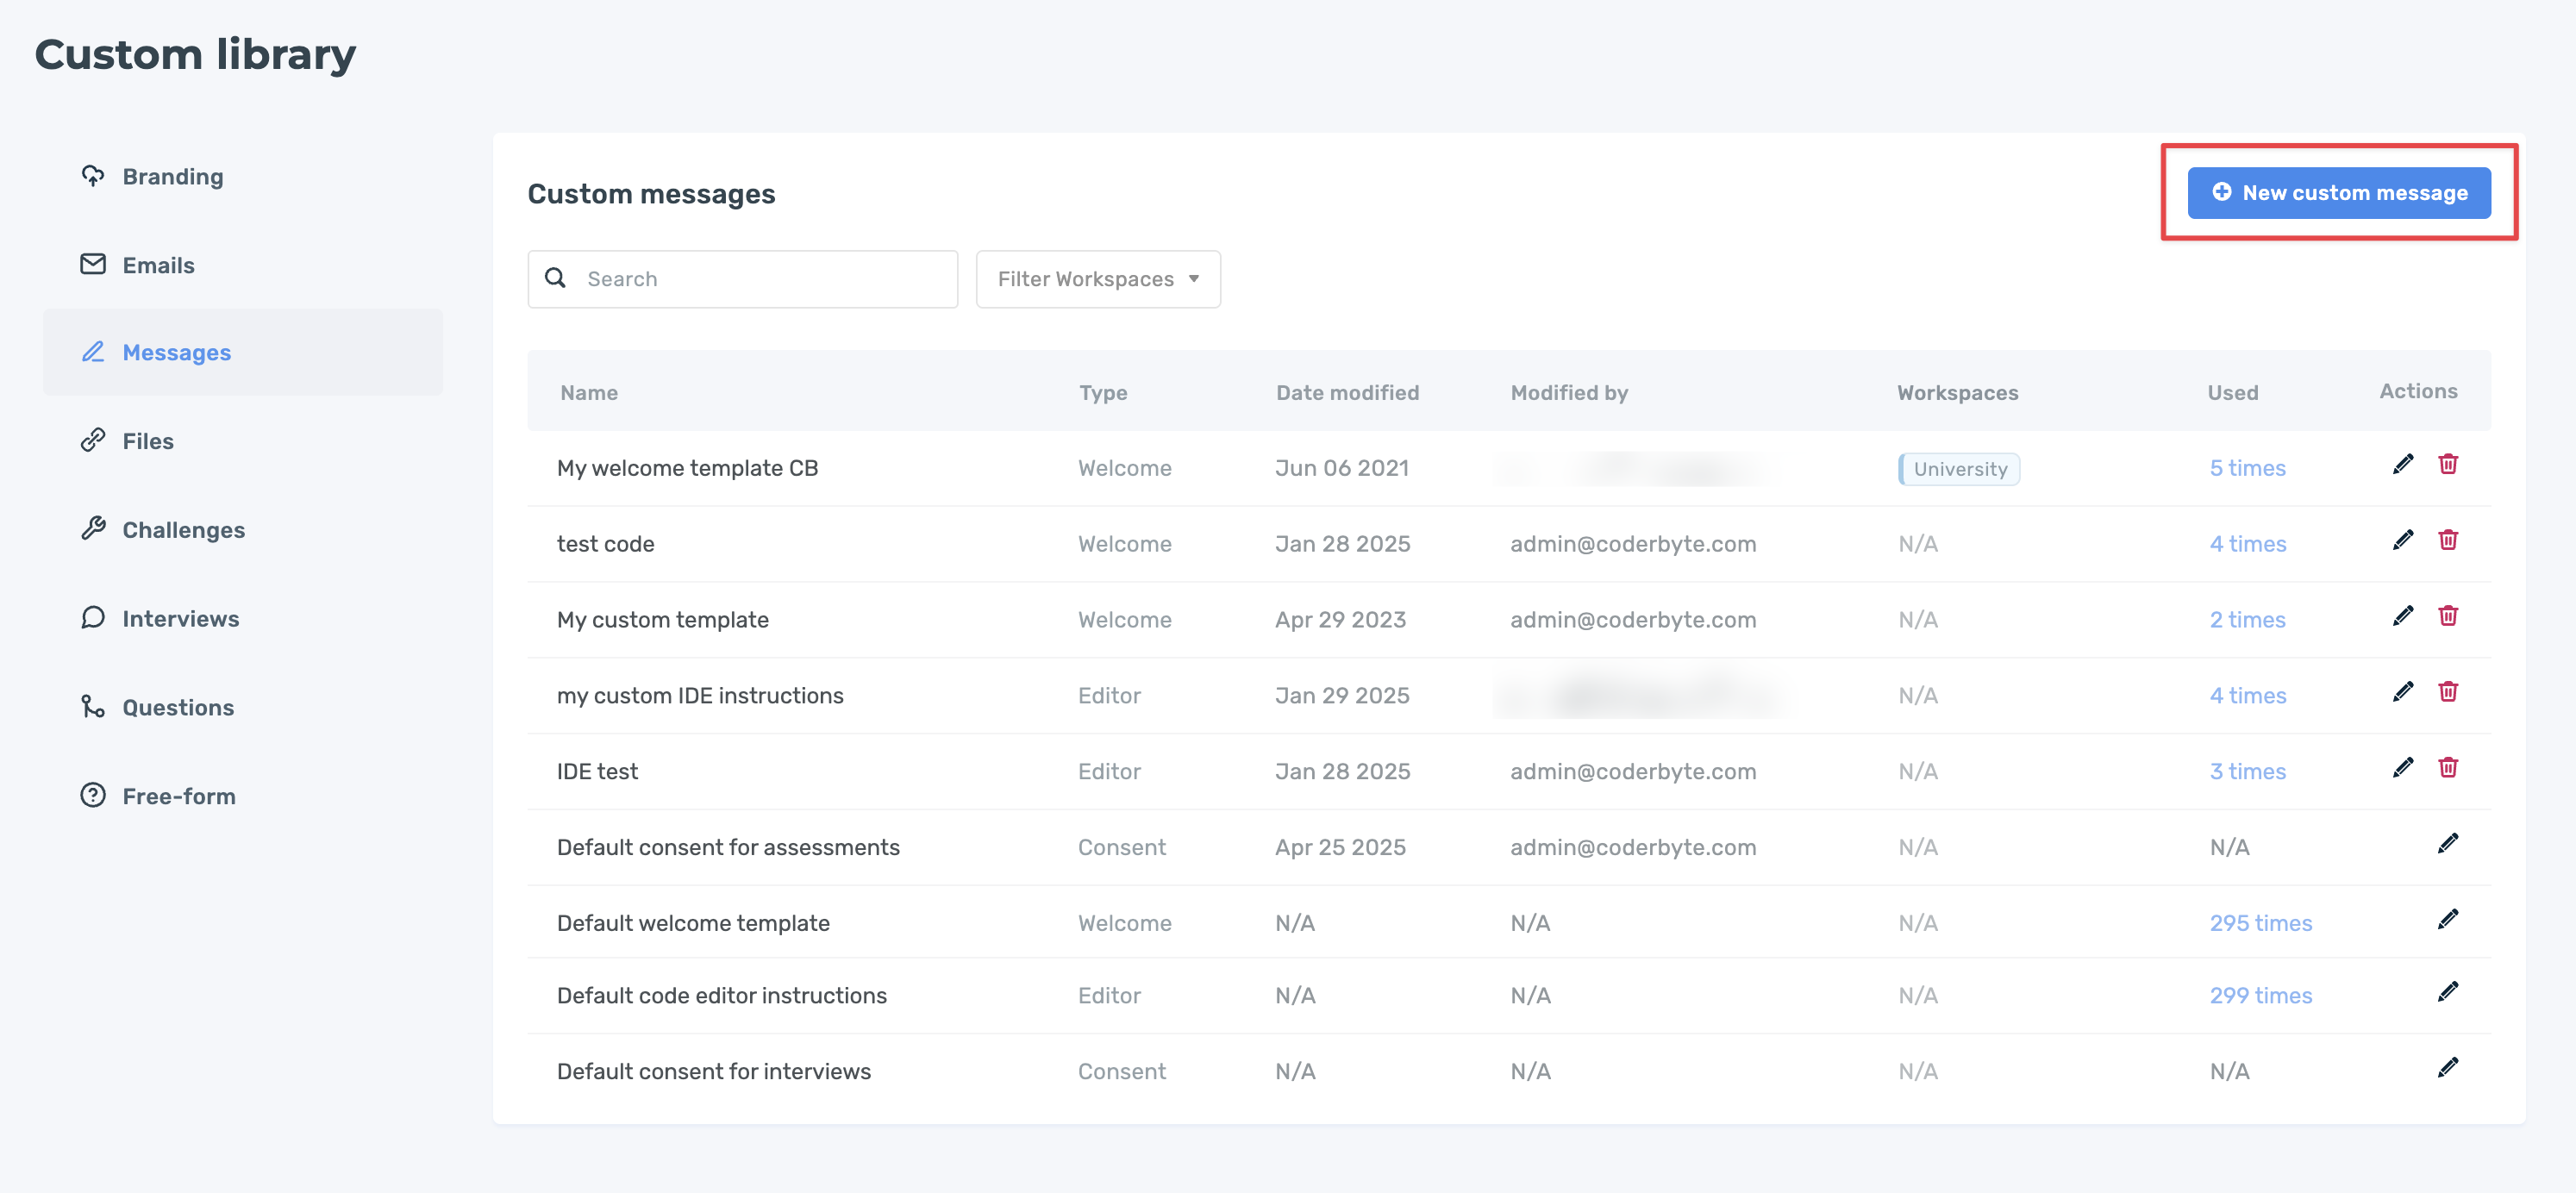
Task: Open the Free-form sidebar item
Action: click(x=179, y=796)
